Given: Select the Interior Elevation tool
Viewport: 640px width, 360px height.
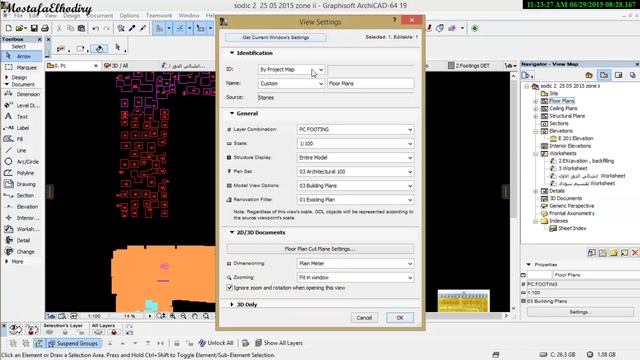Looking at the screenshot, I should [x=22, y=218].
